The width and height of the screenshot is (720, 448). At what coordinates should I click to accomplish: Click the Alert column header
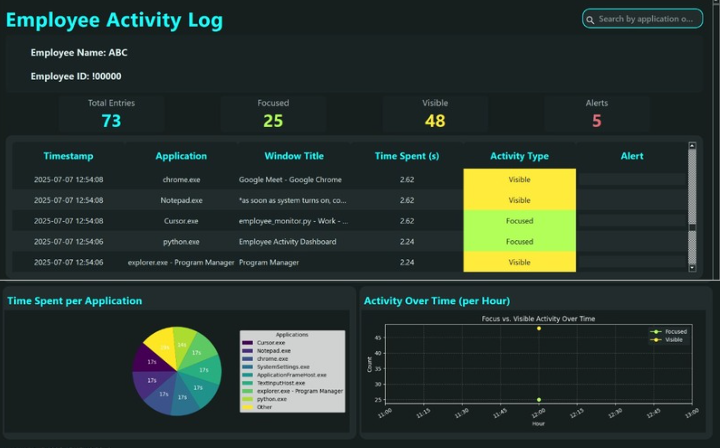[631, 156]
